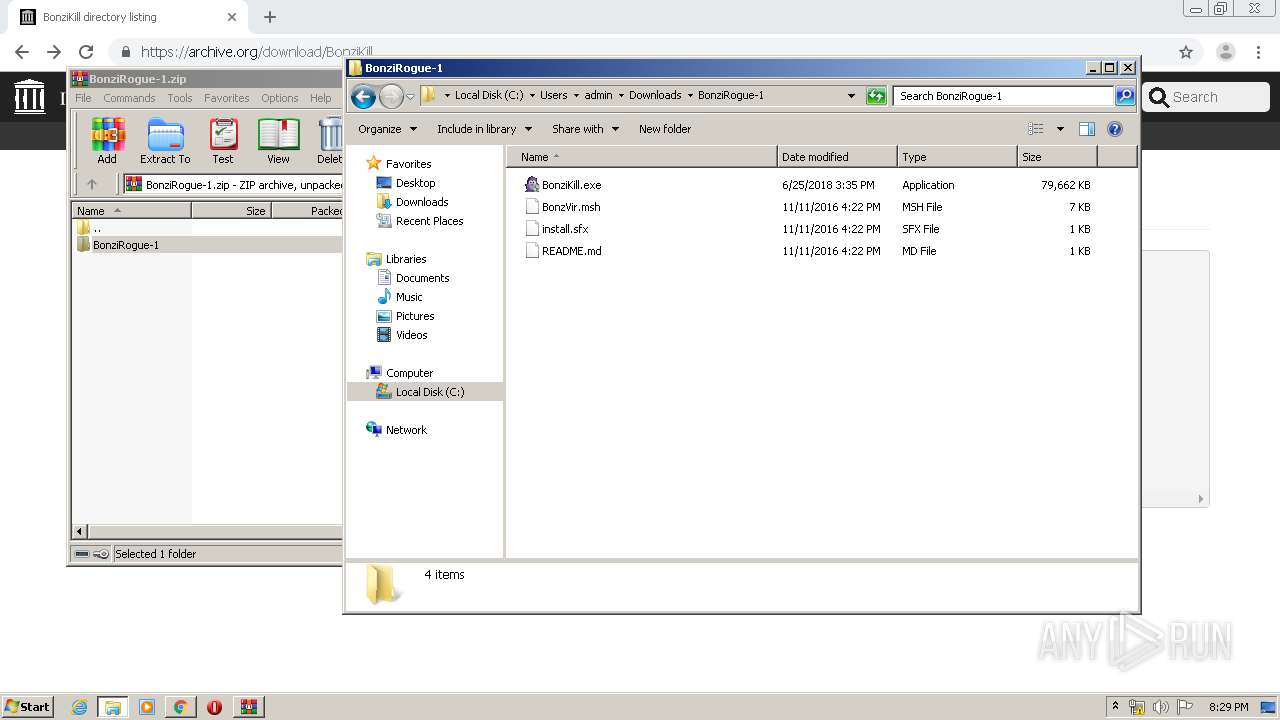Select Recent Places in navigation pane
This screenshot has width=1280, height=720.
[429, 221]
